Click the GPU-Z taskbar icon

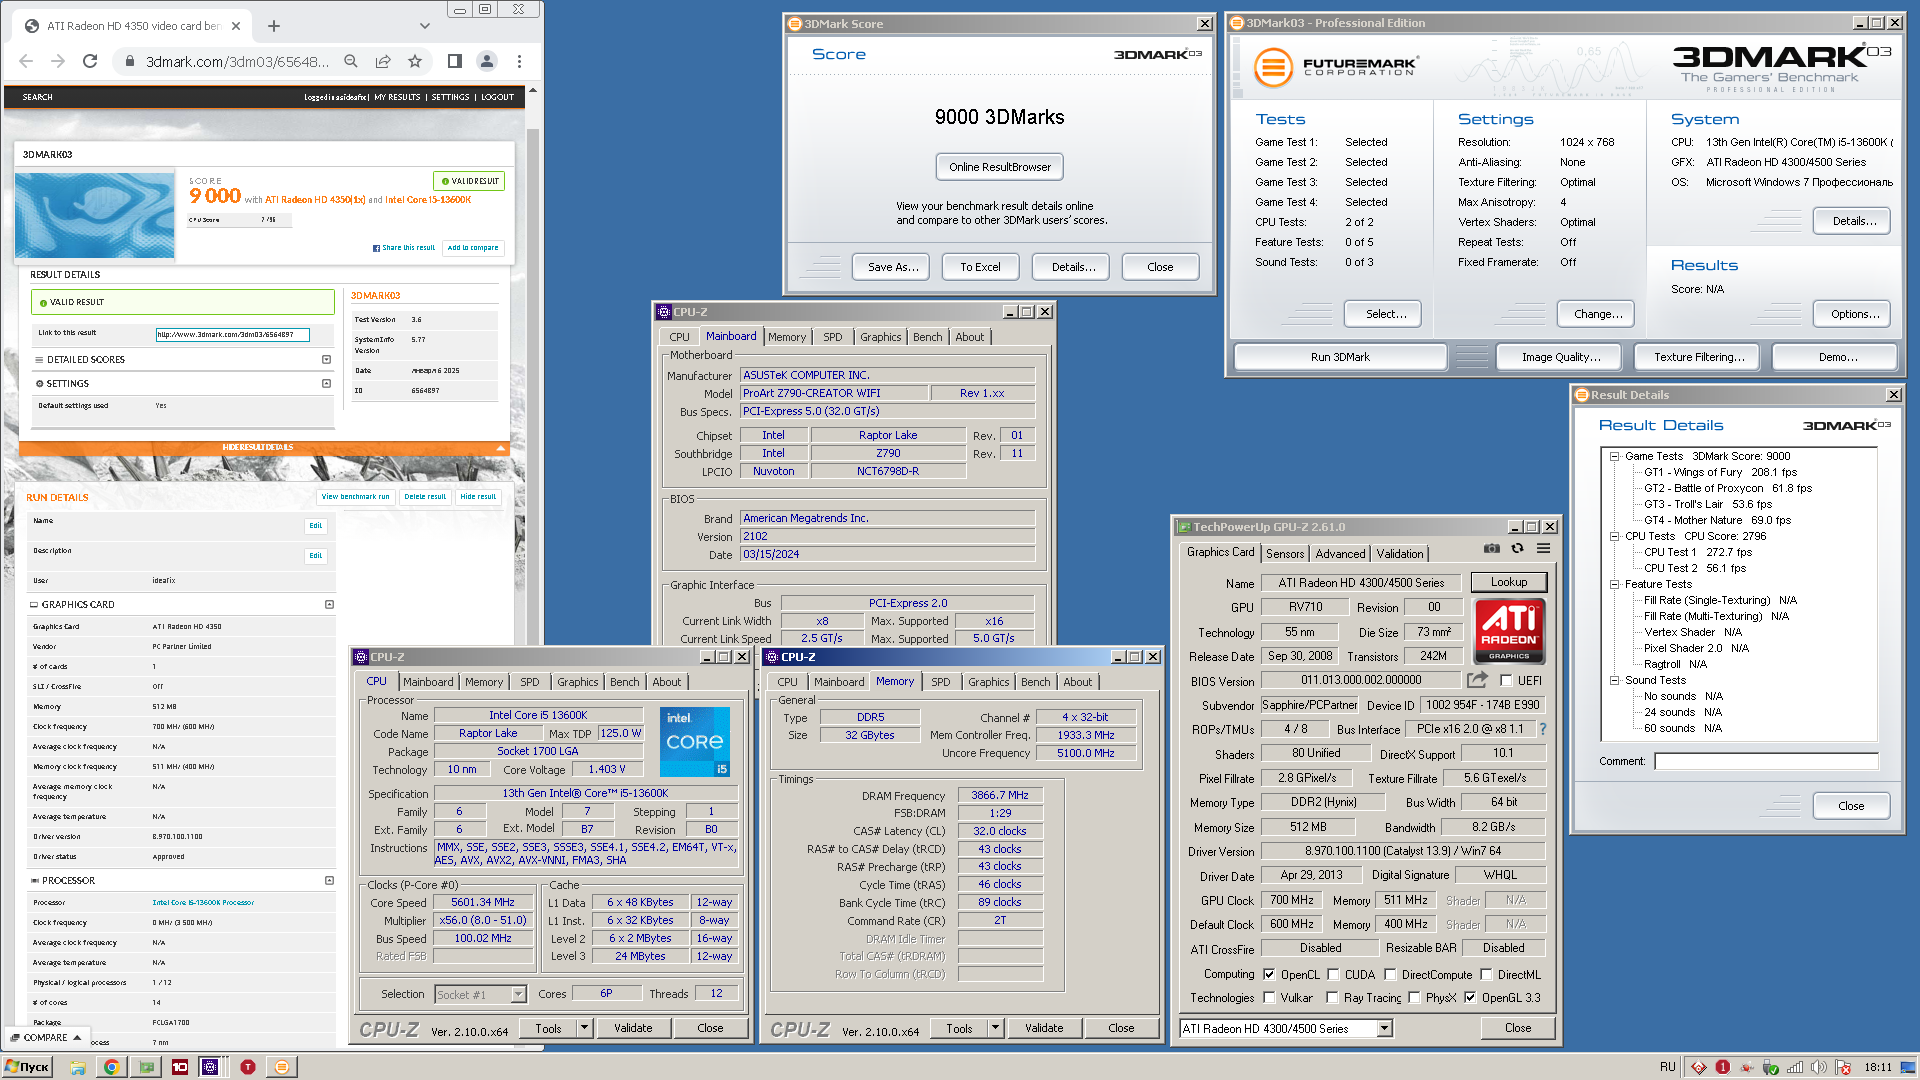146,1067
